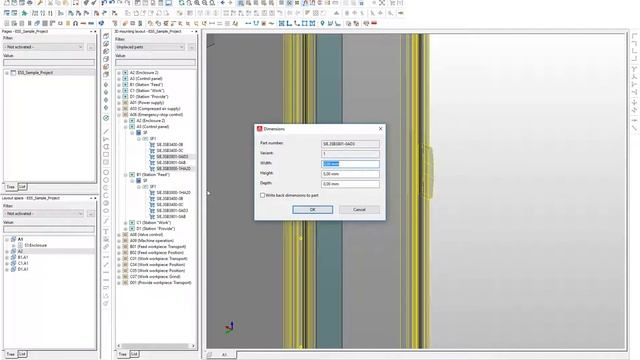Open the Layout space filter dropdown

pyautogui.click(x=44, y=213)
